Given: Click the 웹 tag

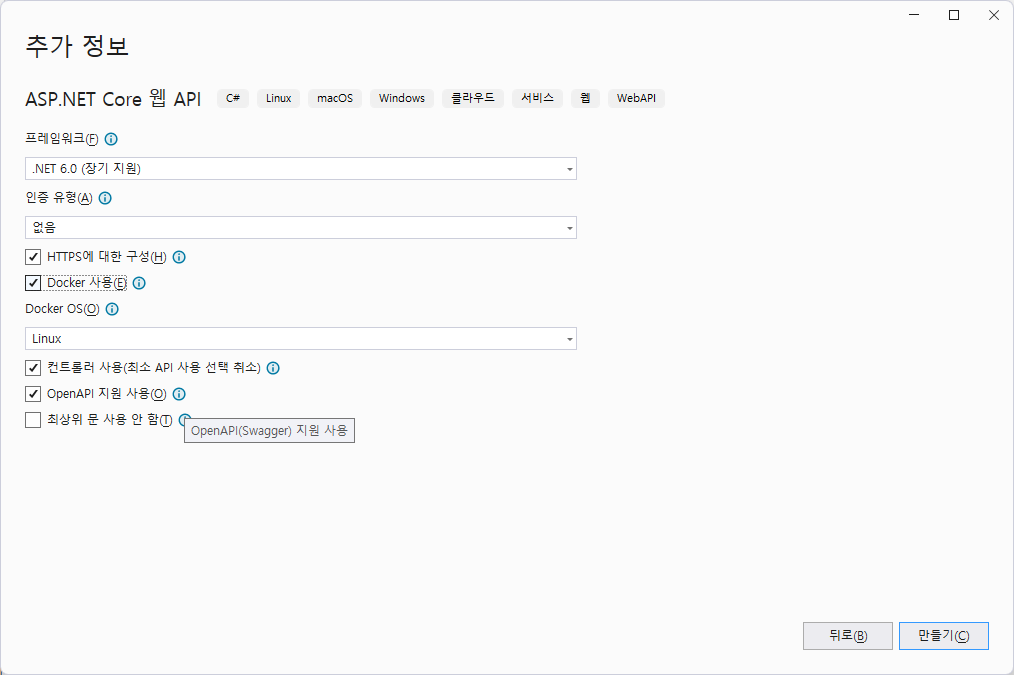Looking at the screenshot, I should tap(585, 98).
